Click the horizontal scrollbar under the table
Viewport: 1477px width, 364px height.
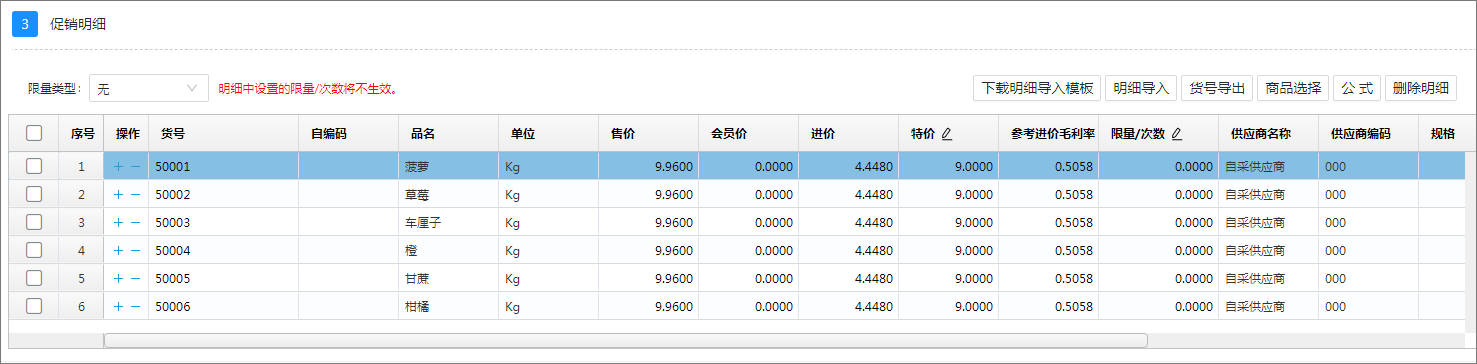pyautogui.click(x=626, y=340)
